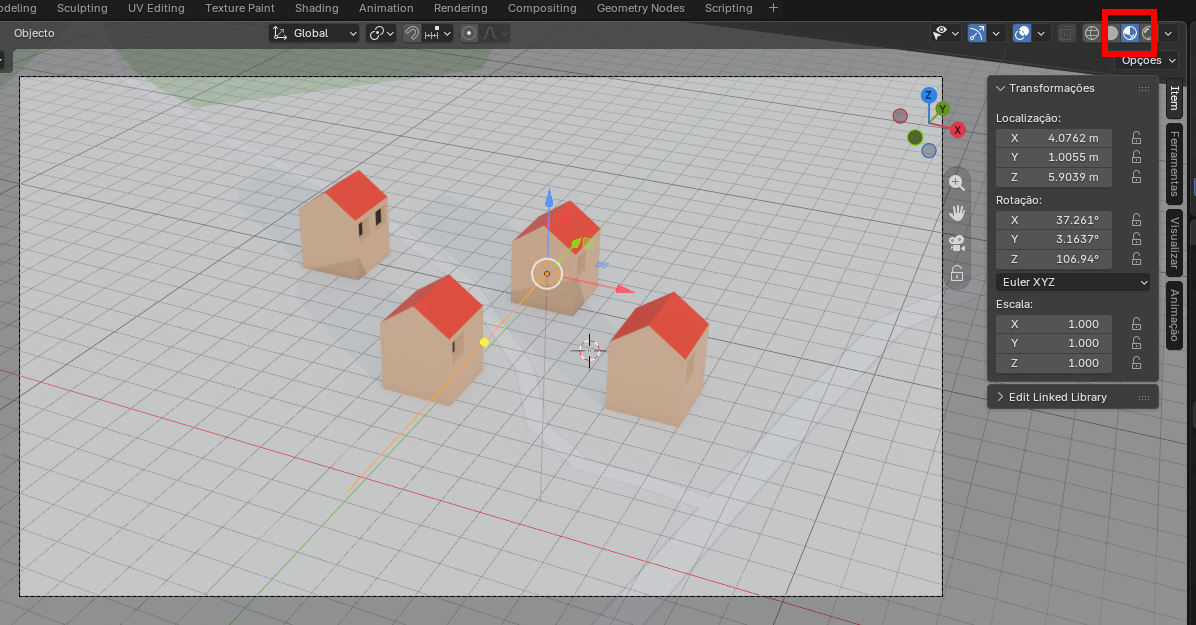Switch to Compositing workspace tab

(x=542, y=8)
